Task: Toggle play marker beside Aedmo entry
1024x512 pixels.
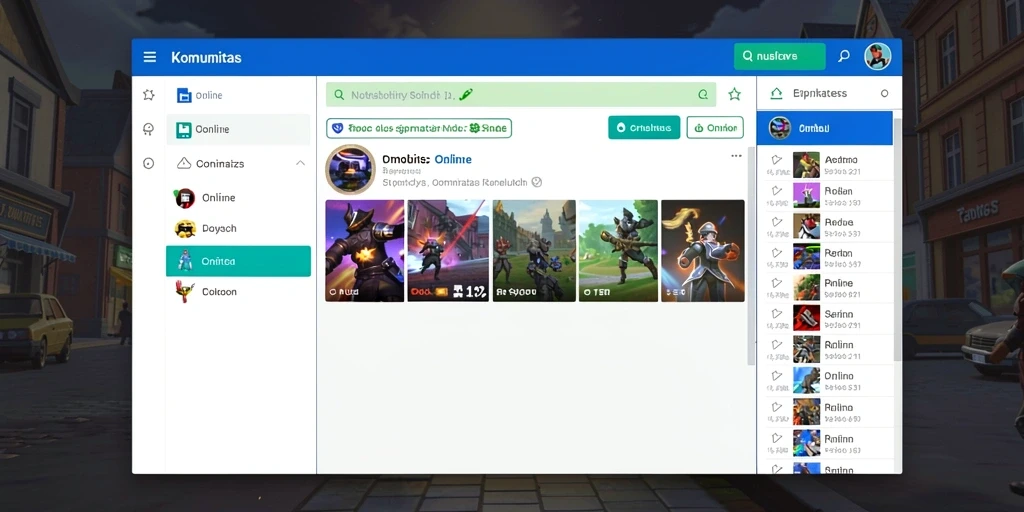Action: point(776,159)
